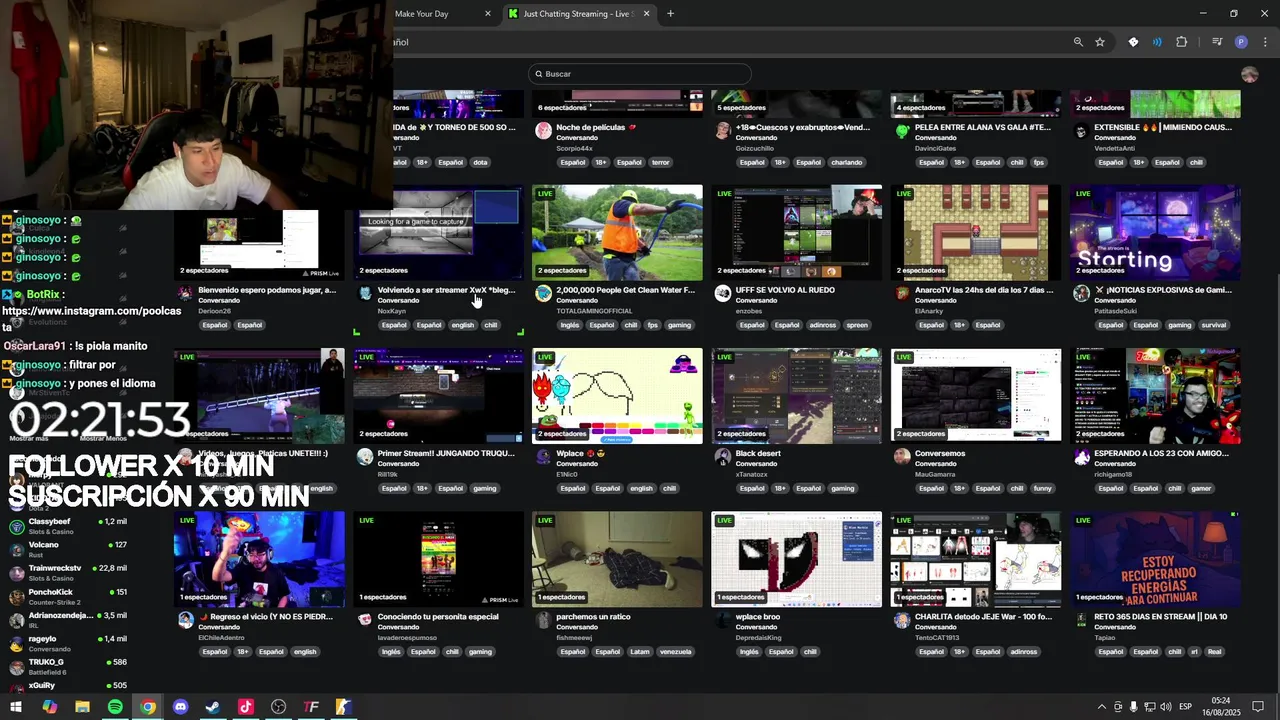Viewport: 1280px width, 720px height.
Task: Open Conversemos stream title
Action: pos(942,454)
